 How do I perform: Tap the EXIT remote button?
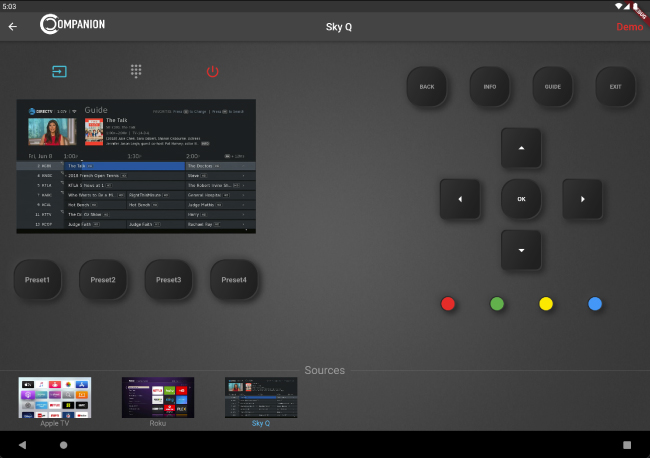tap(615, 87)
